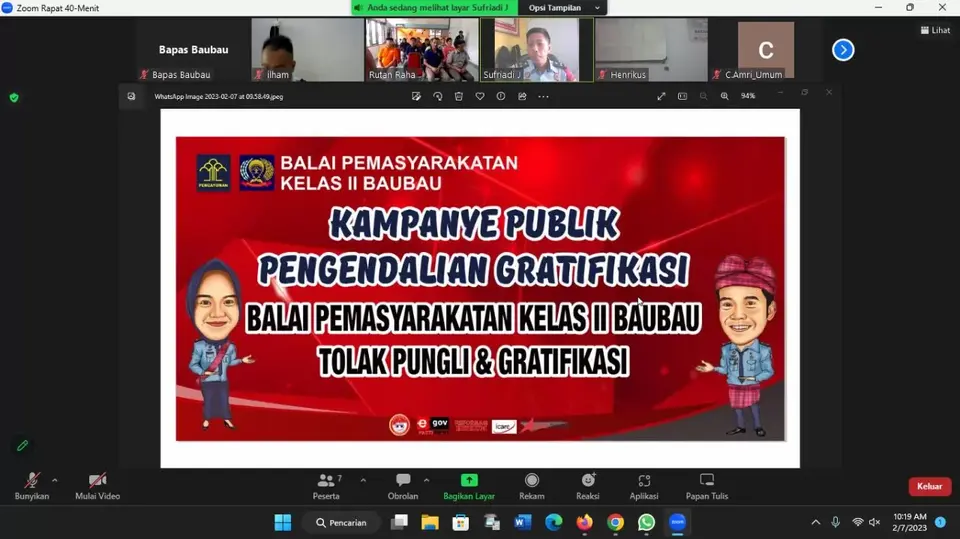Image resolution: width=960 pixels, height=539 pixels.
Task: Open Papan Tulis whiteboard
Action: tap(707, 486)
